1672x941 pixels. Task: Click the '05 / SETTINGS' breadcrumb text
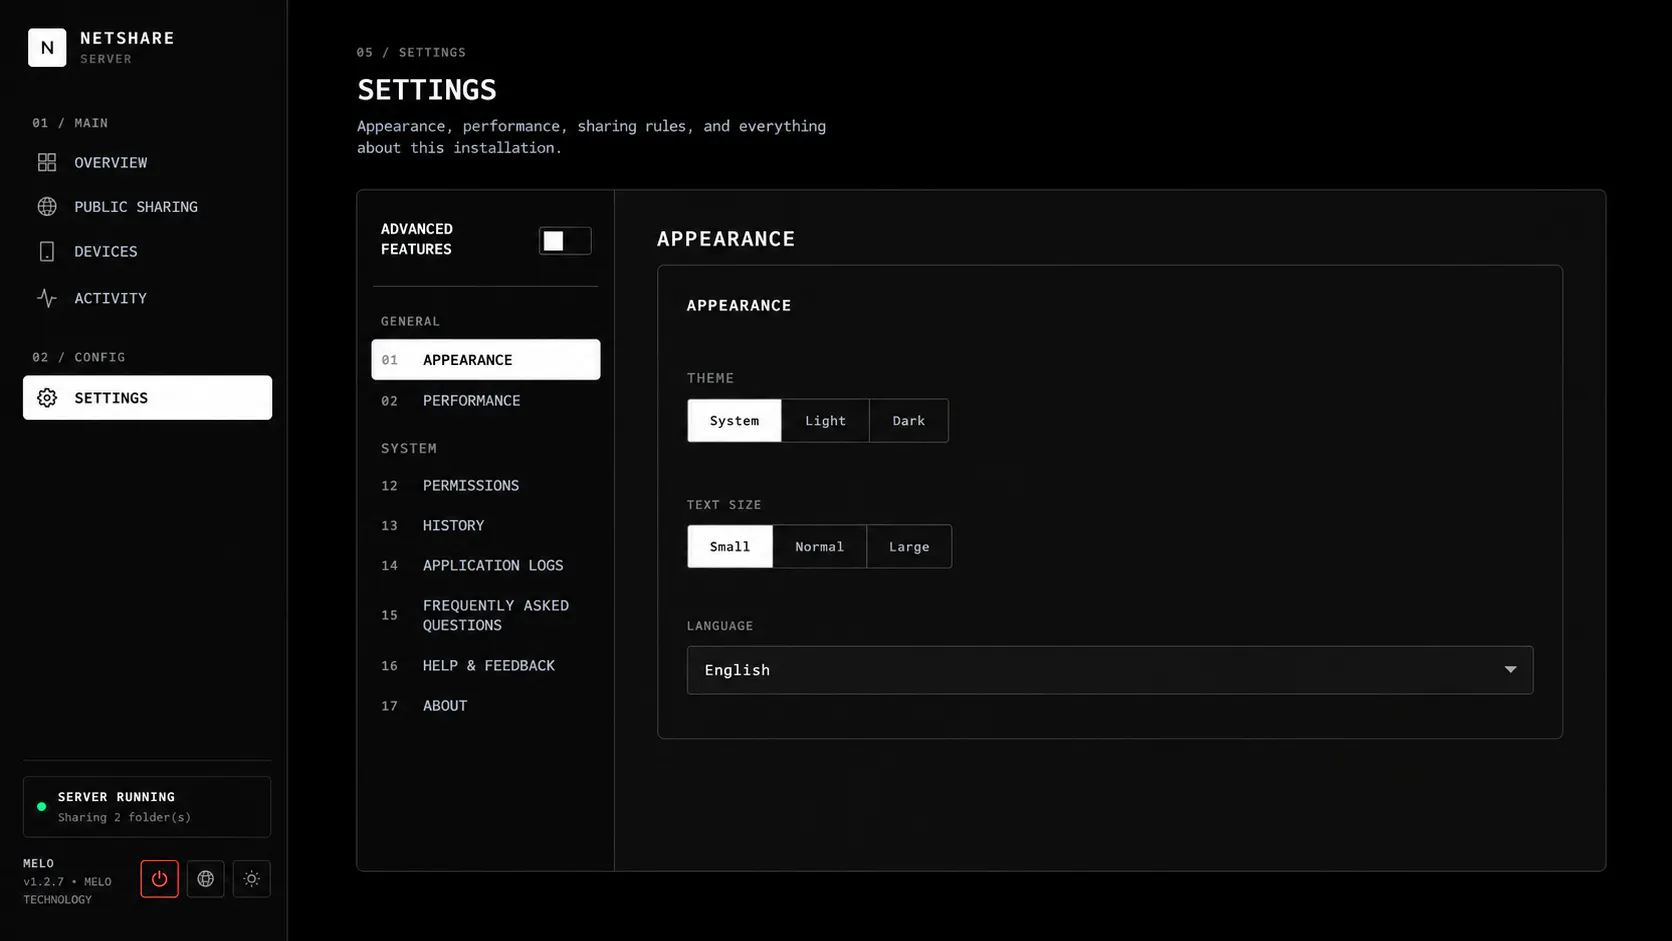(x=411, y=52)
